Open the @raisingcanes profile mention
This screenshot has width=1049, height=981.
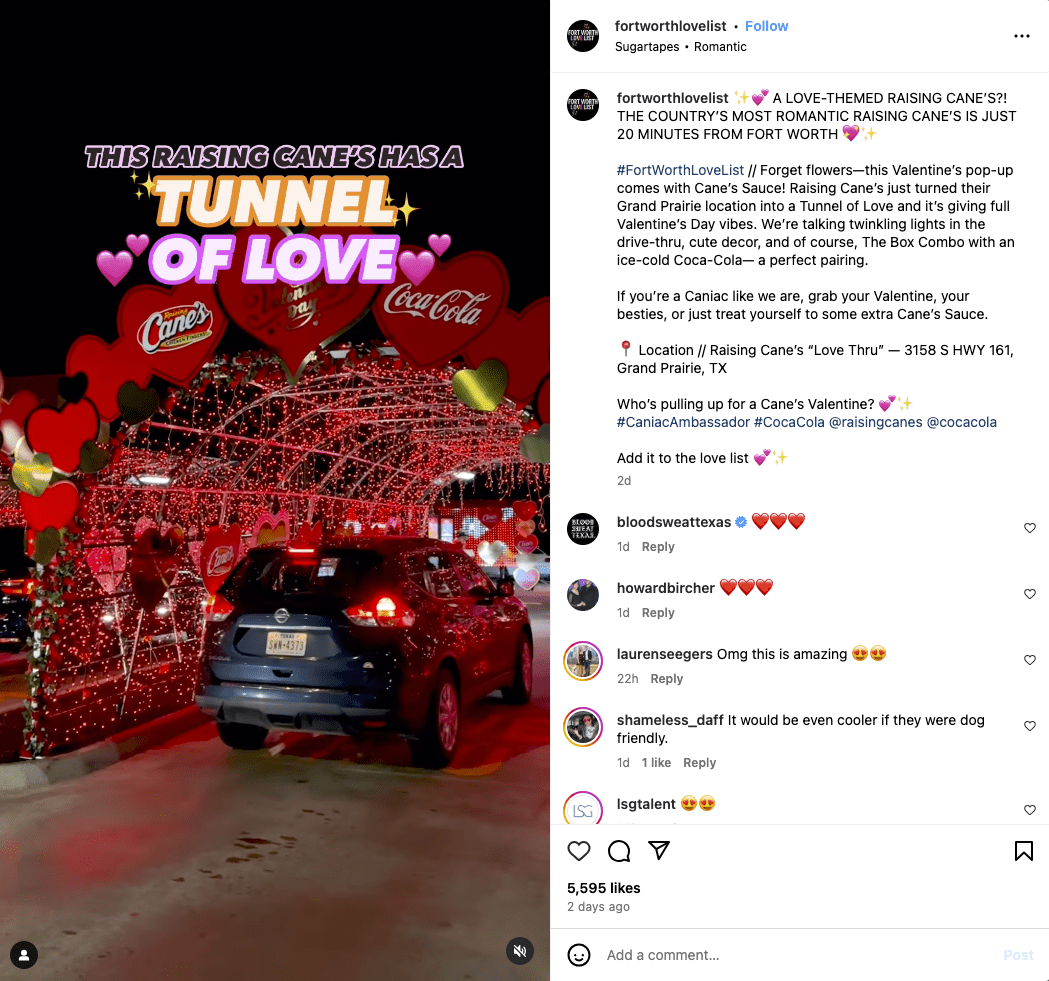(x=875, y=422)
